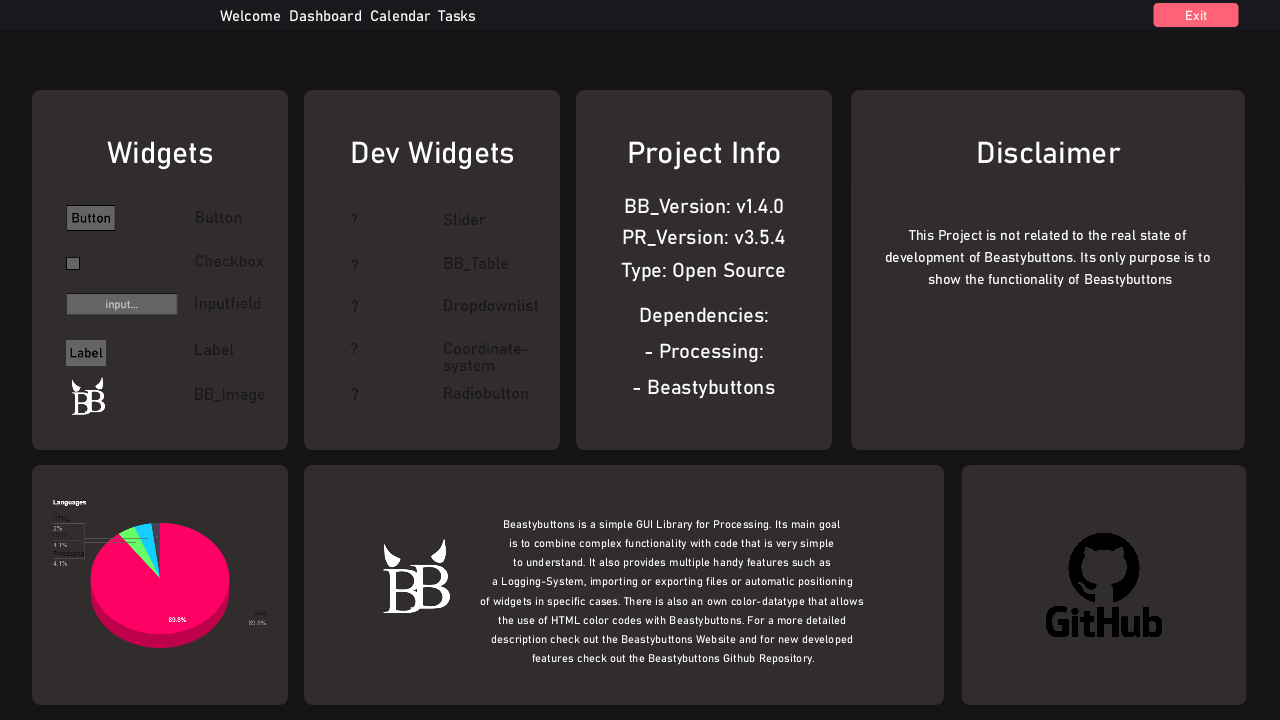Toggle the sample checkbox in Widgets

73,263
